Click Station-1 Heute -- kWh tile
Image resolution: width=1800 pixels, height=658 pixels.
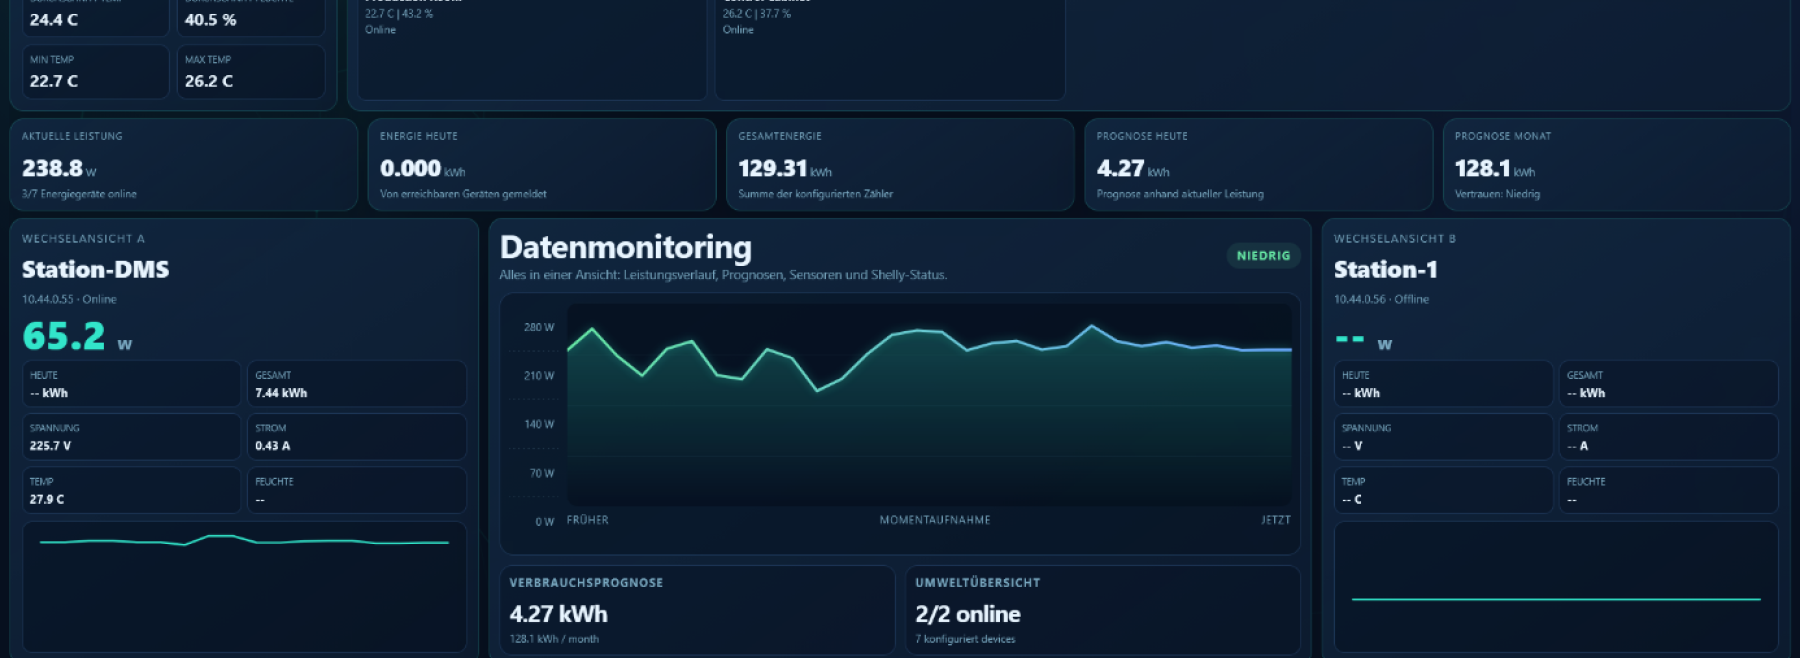[1443, 384]
